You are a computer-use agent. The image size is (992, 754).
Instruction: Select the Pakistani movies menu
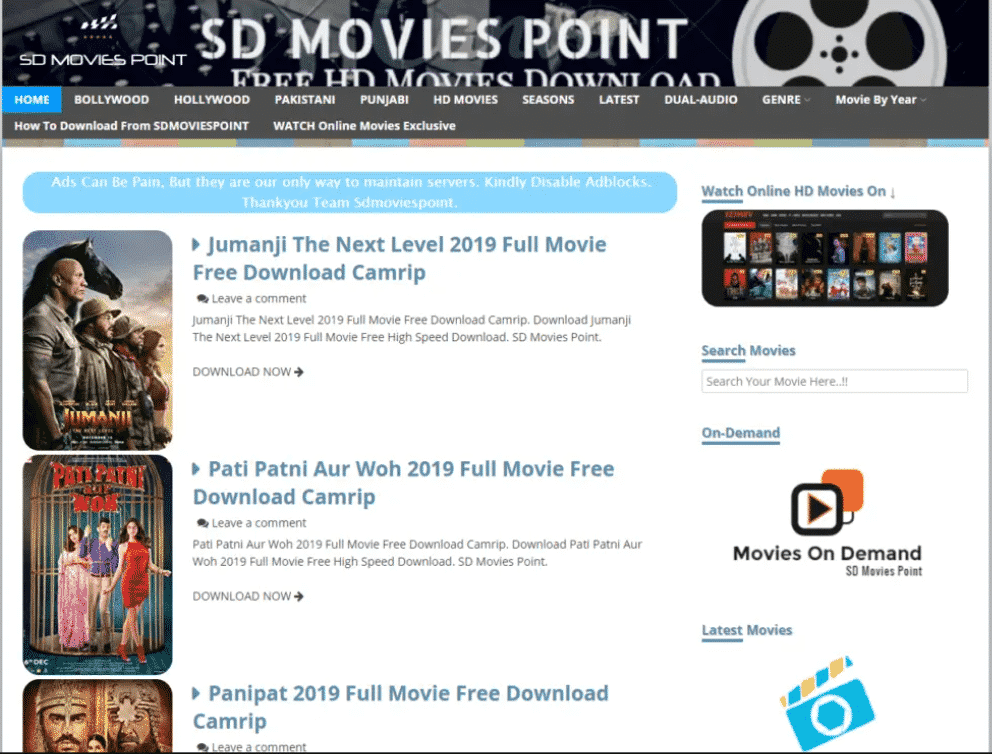(305, 99)
